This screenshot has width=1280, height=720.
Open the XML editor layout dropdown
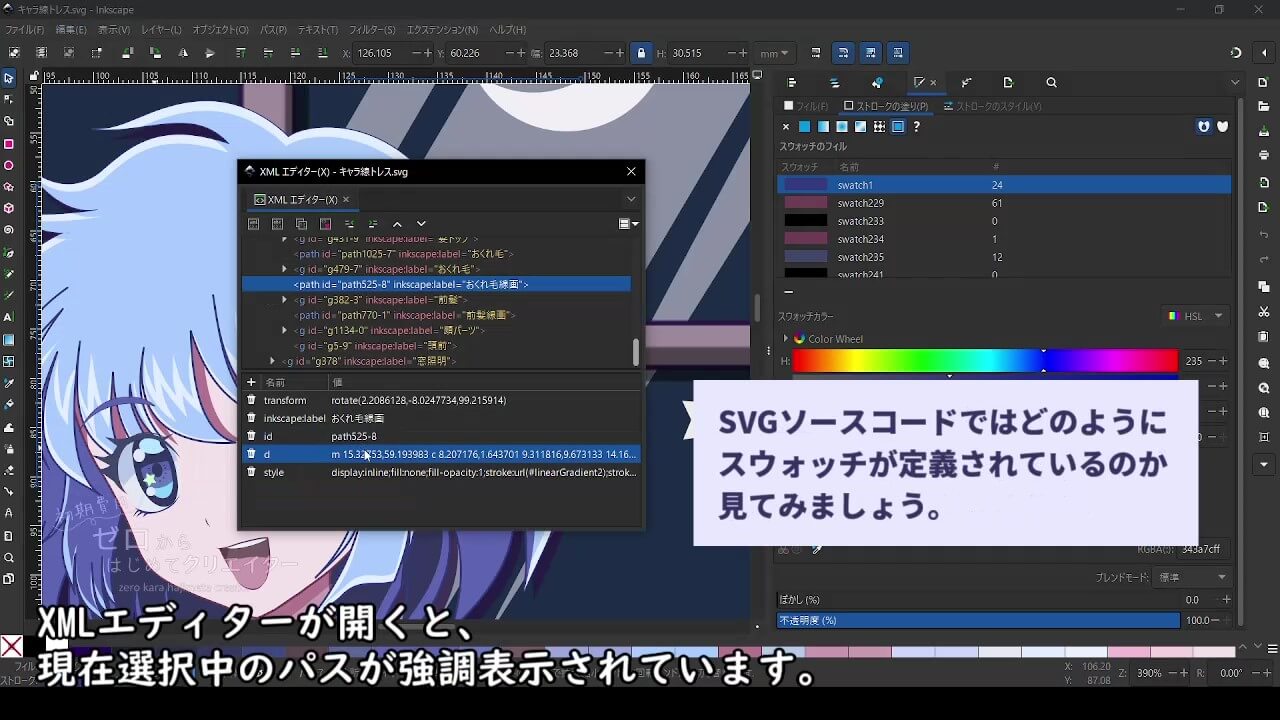628,224
